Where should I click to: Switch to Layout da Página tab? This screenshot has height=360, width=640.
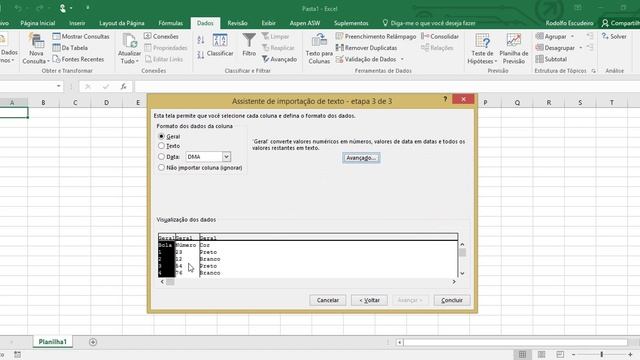122,23
